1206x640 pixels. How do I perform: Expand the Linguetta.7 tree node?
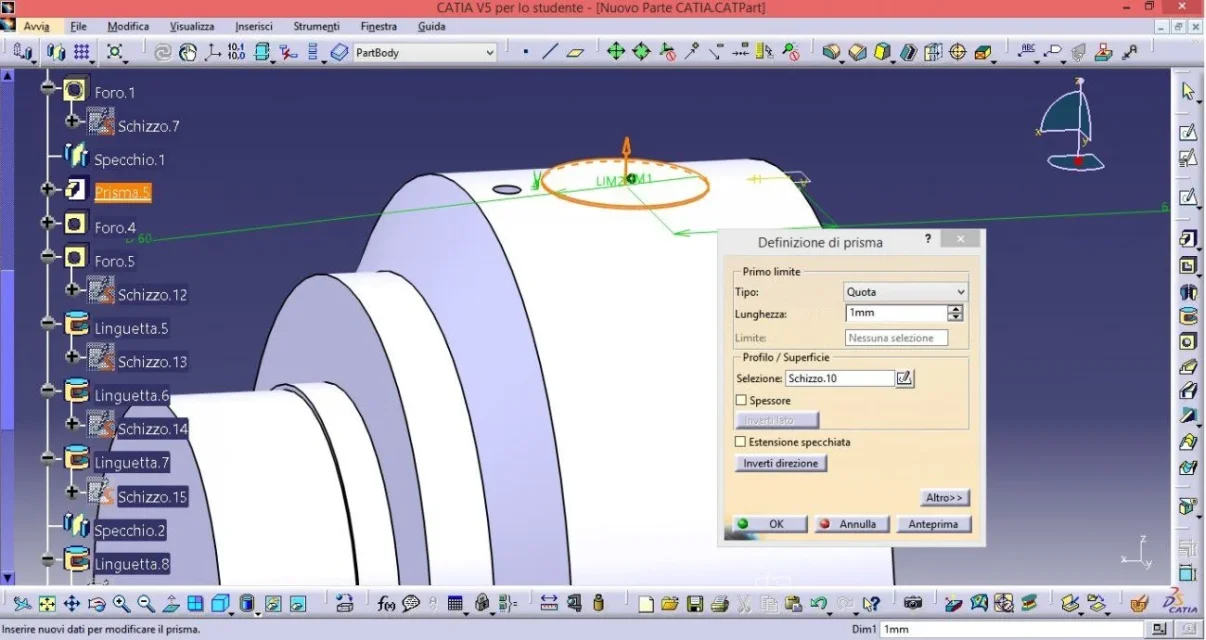tap(48, 458)
